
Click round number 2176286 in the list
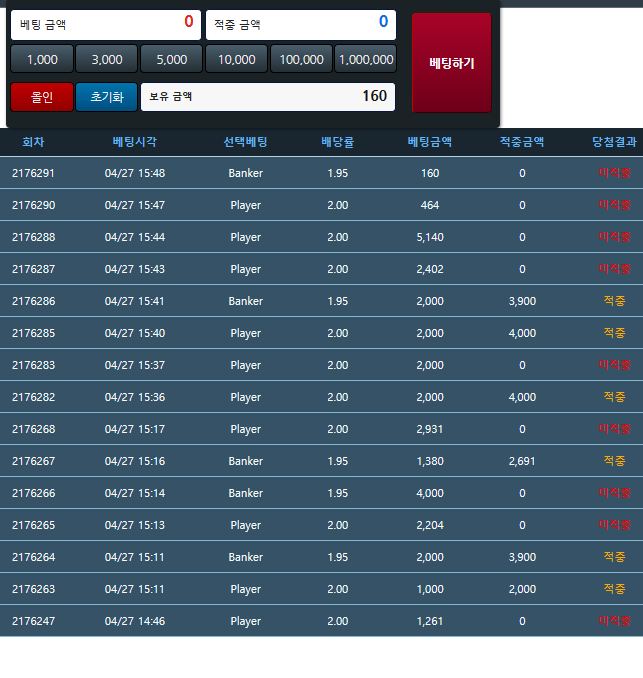click(x=33, y=301)
